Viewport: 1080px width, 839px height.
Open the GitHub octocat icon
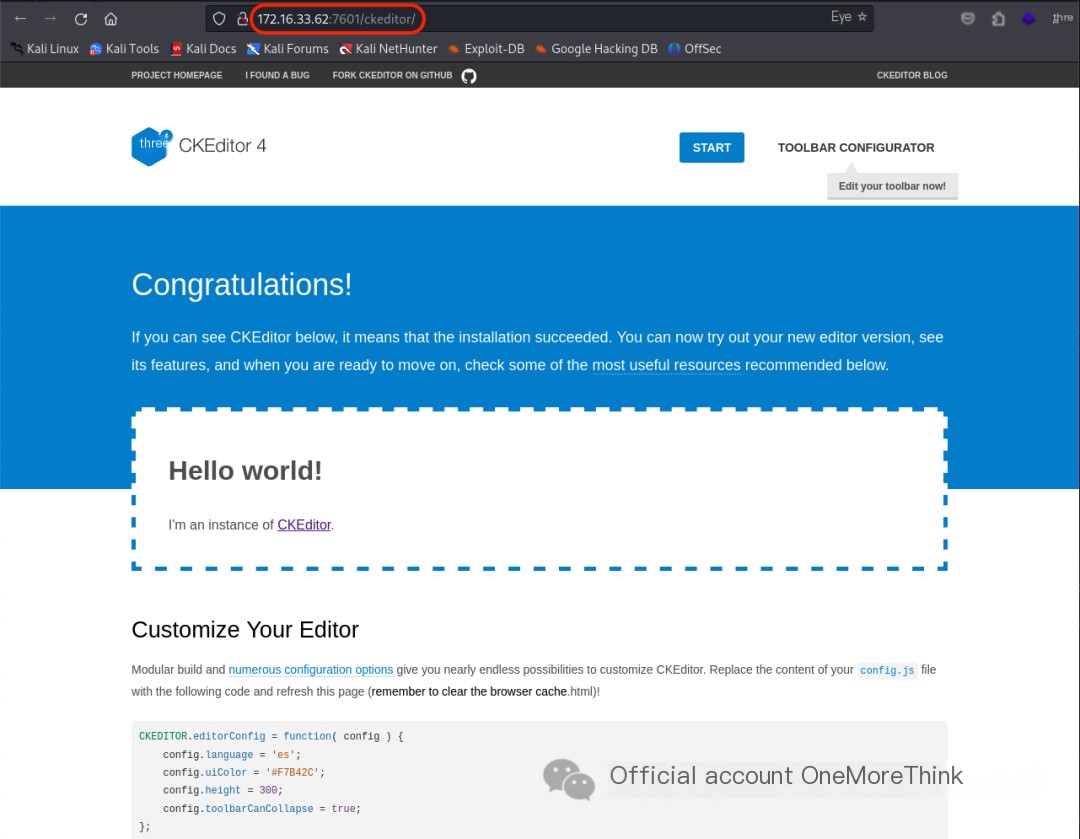[469, 76]
